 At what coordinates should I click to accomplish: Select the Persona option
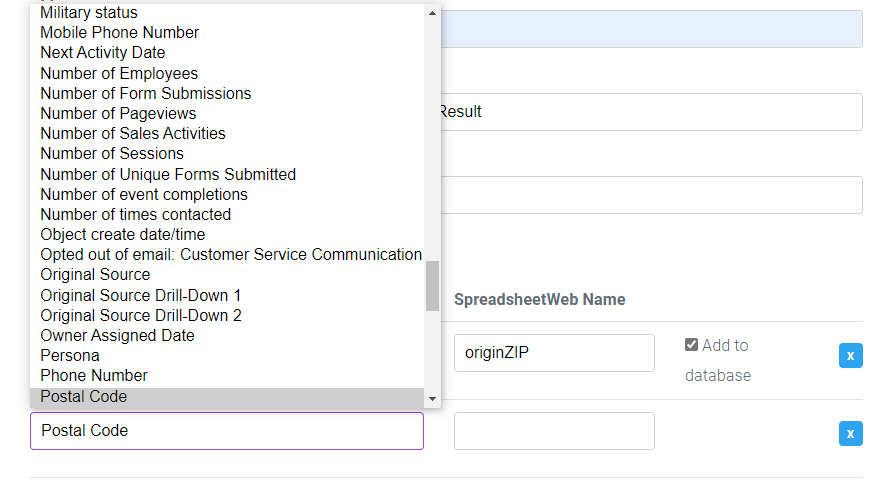70,356
